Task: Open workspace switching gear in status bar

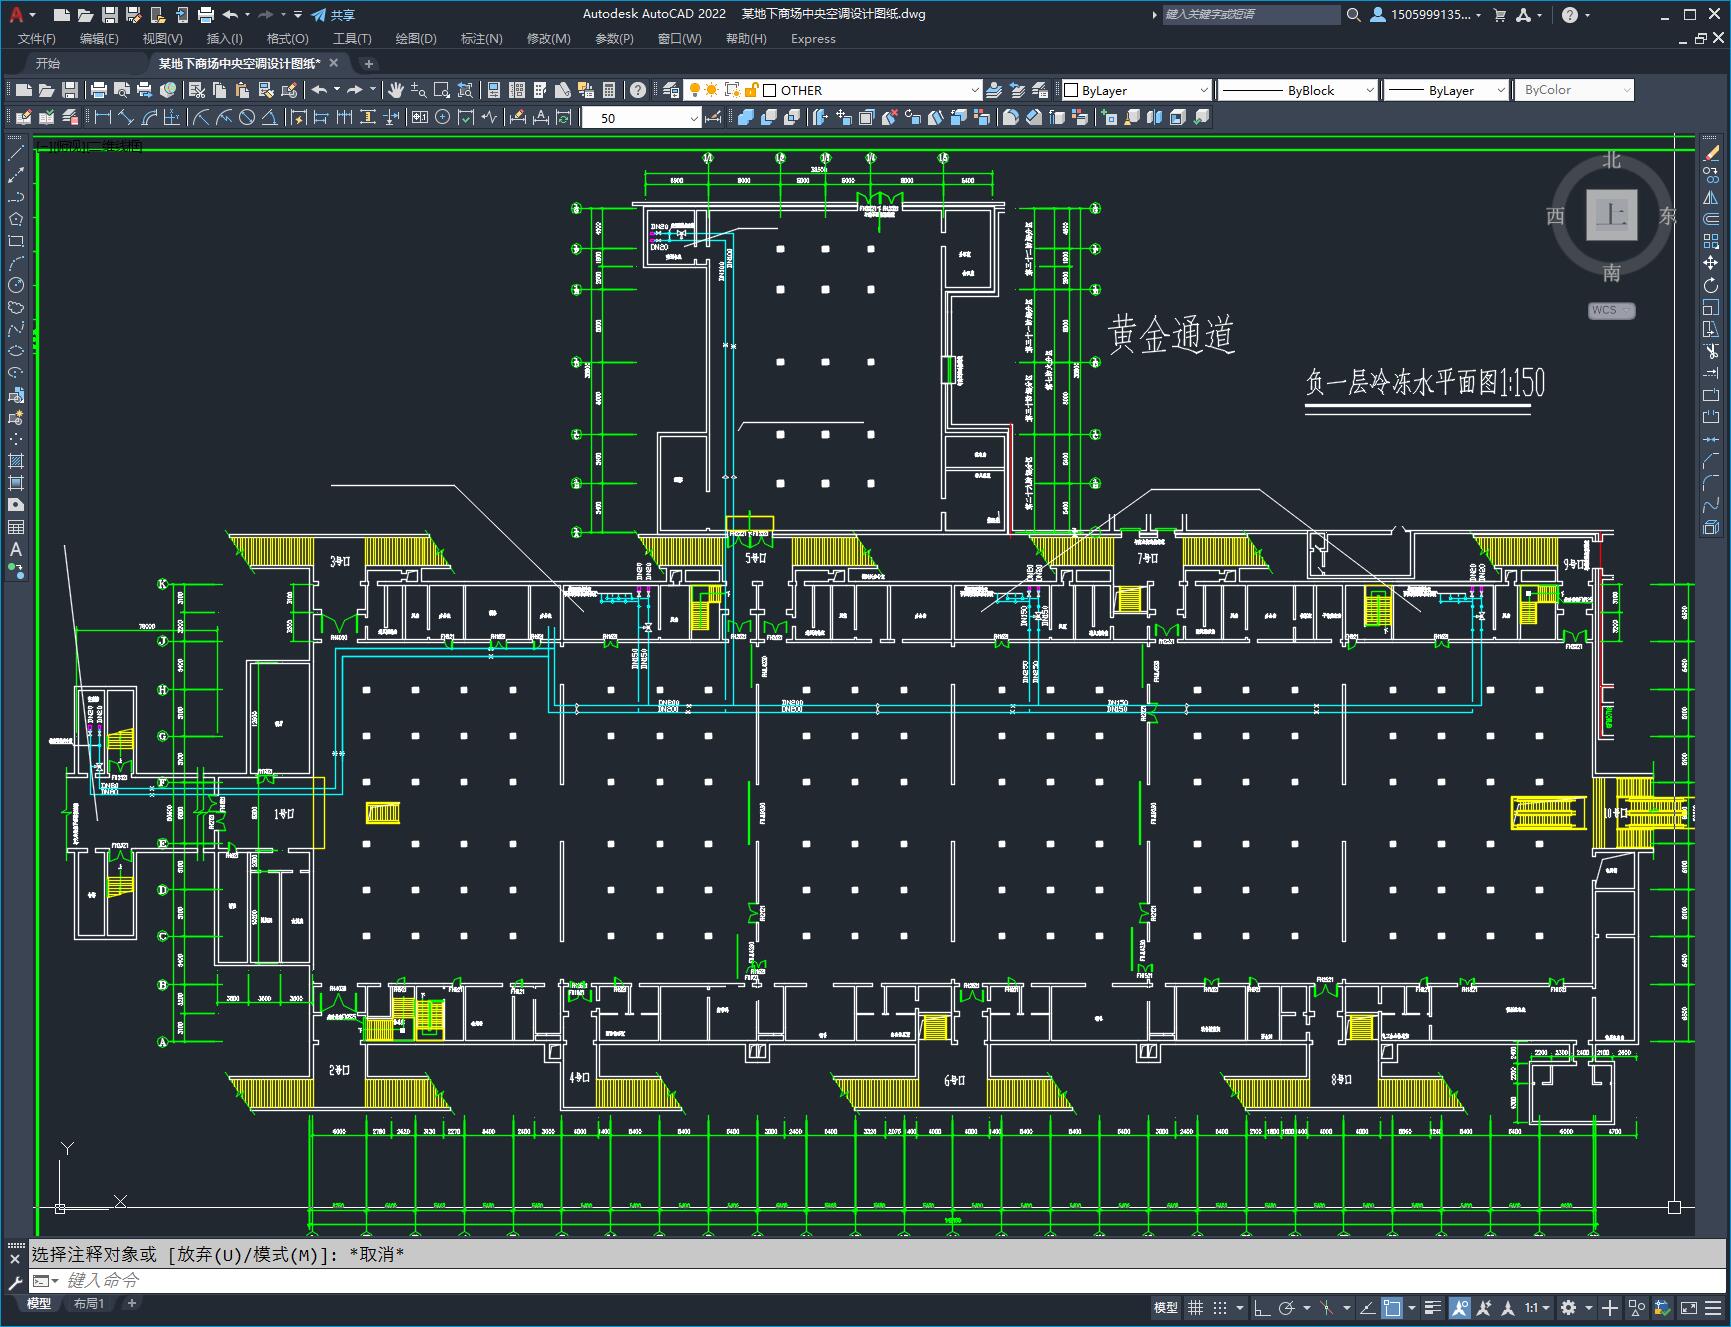Action: (x=1568, y=1307)
